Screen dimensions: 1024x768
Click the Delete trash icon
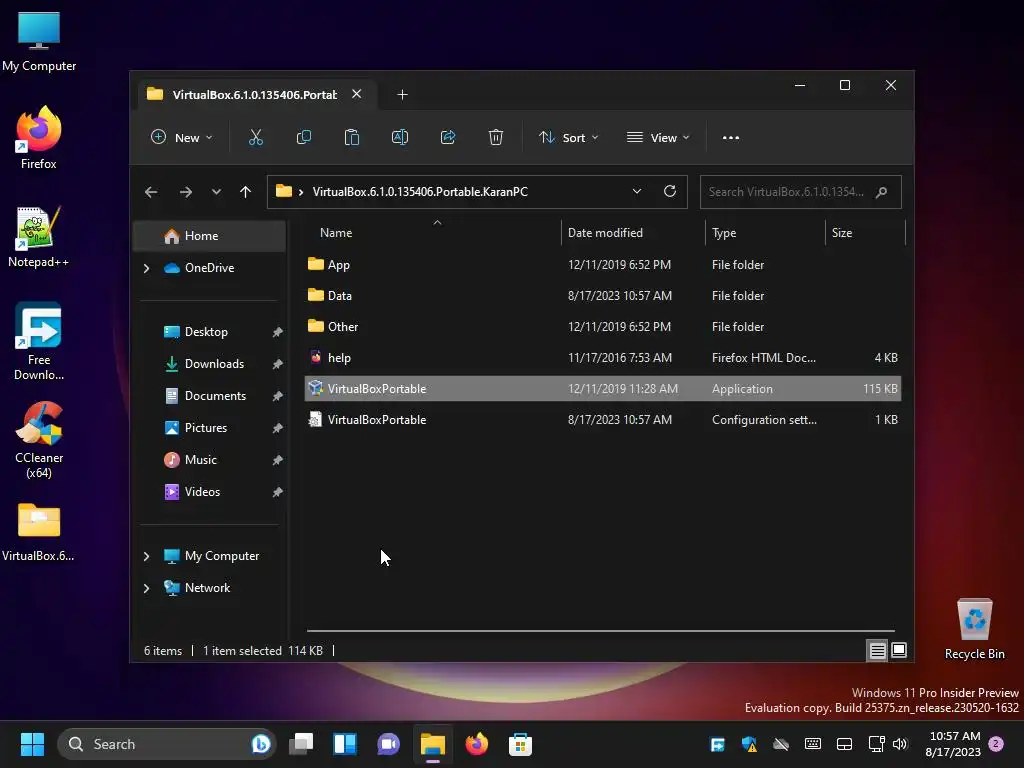(x=496, y=138)
